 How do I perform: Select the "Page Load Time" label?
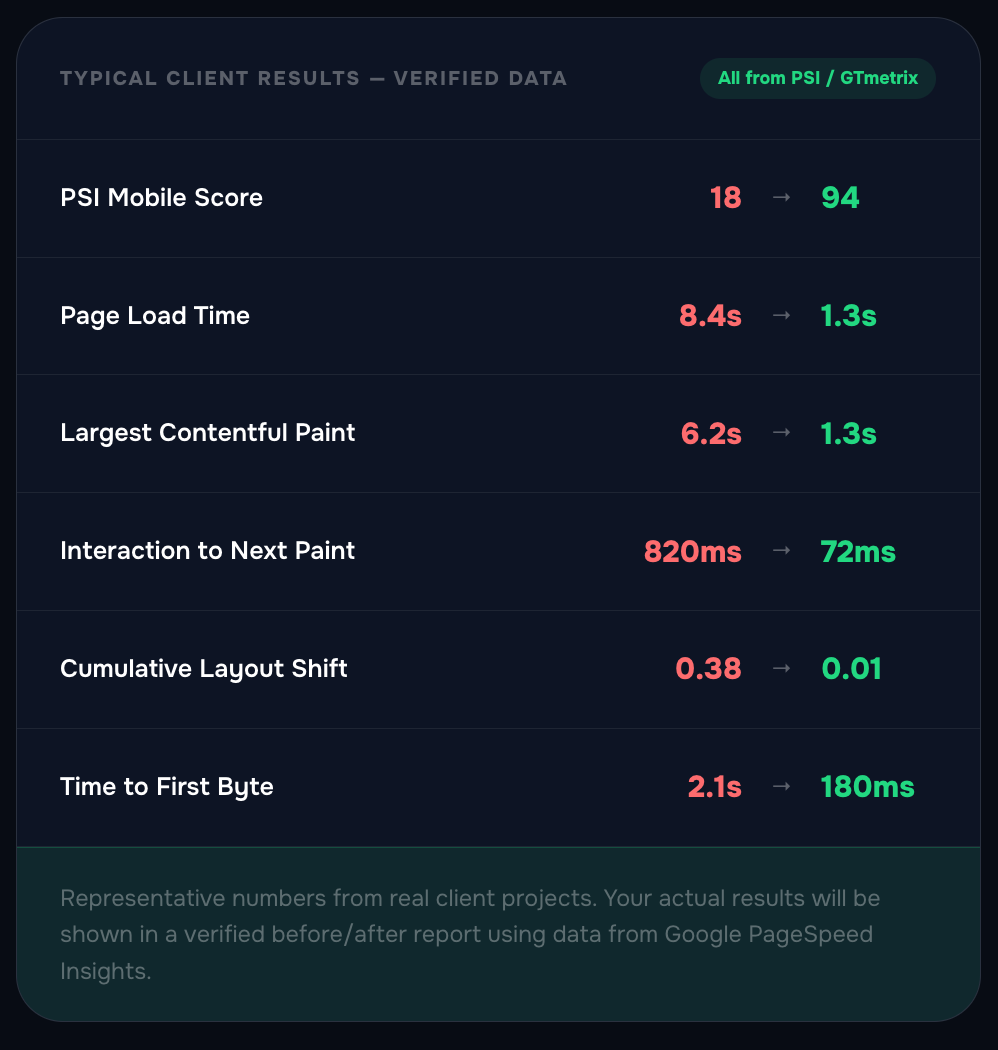pos(155,316)
